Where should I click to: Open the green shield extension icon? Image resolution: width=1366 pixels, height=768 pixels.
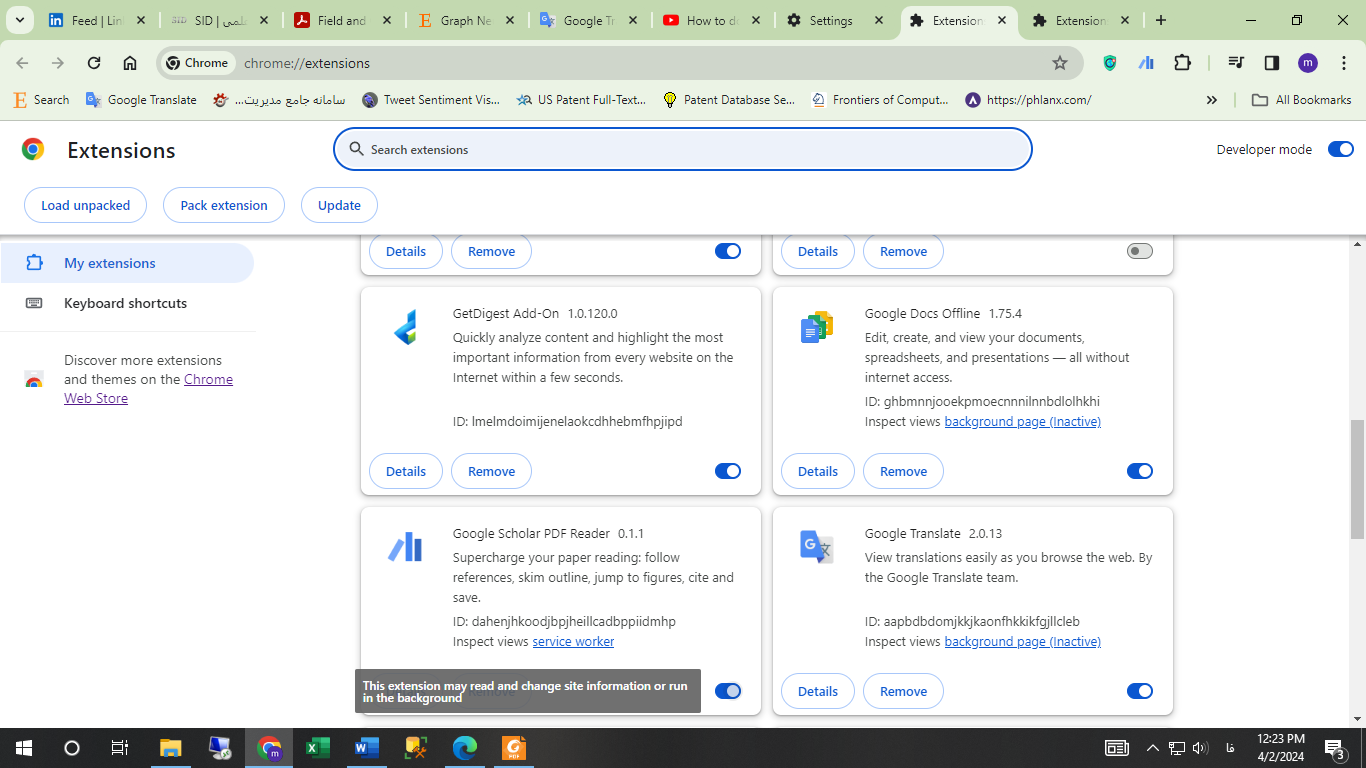[x=1110, y=63]
